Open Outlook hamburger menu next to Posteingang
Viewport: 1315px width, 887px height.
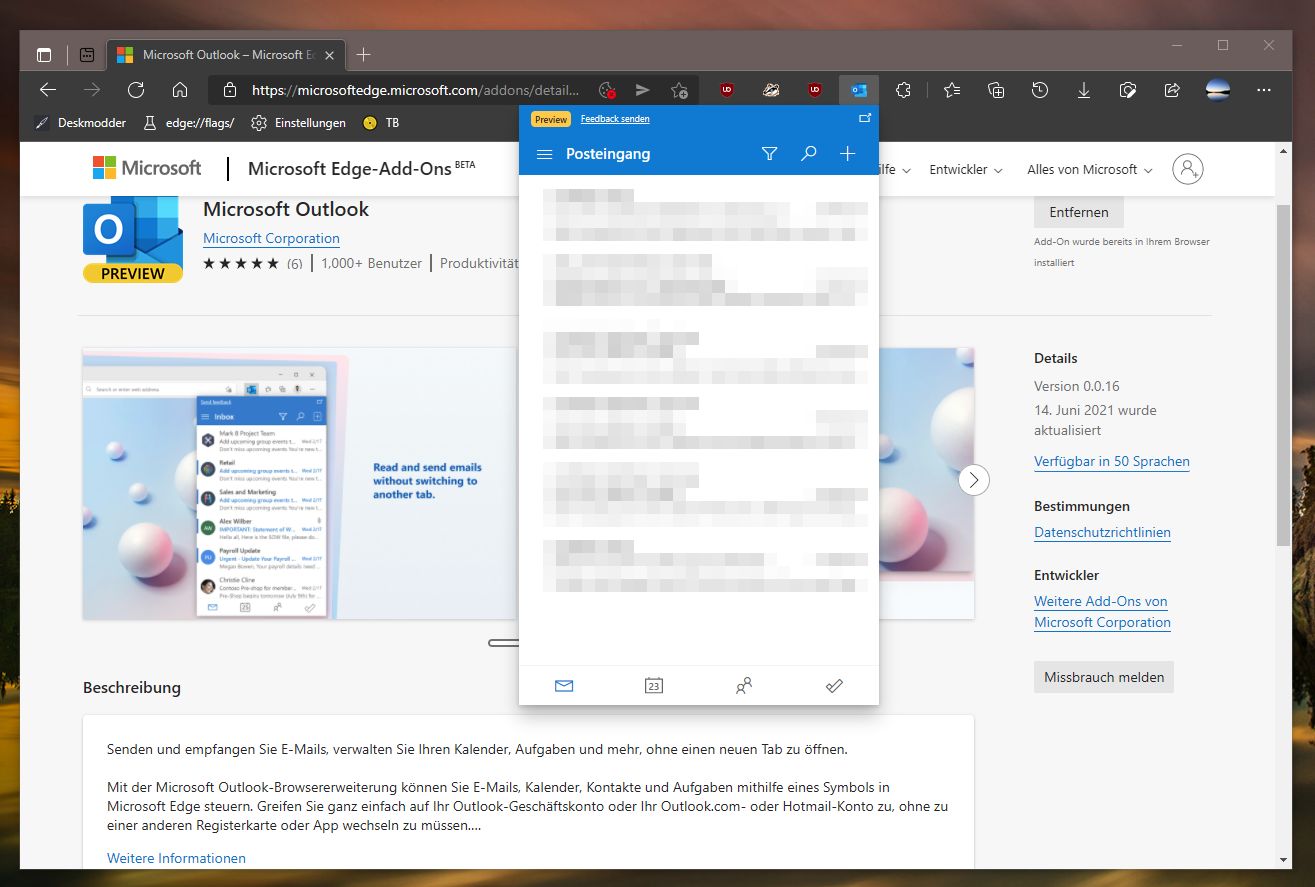545,154
